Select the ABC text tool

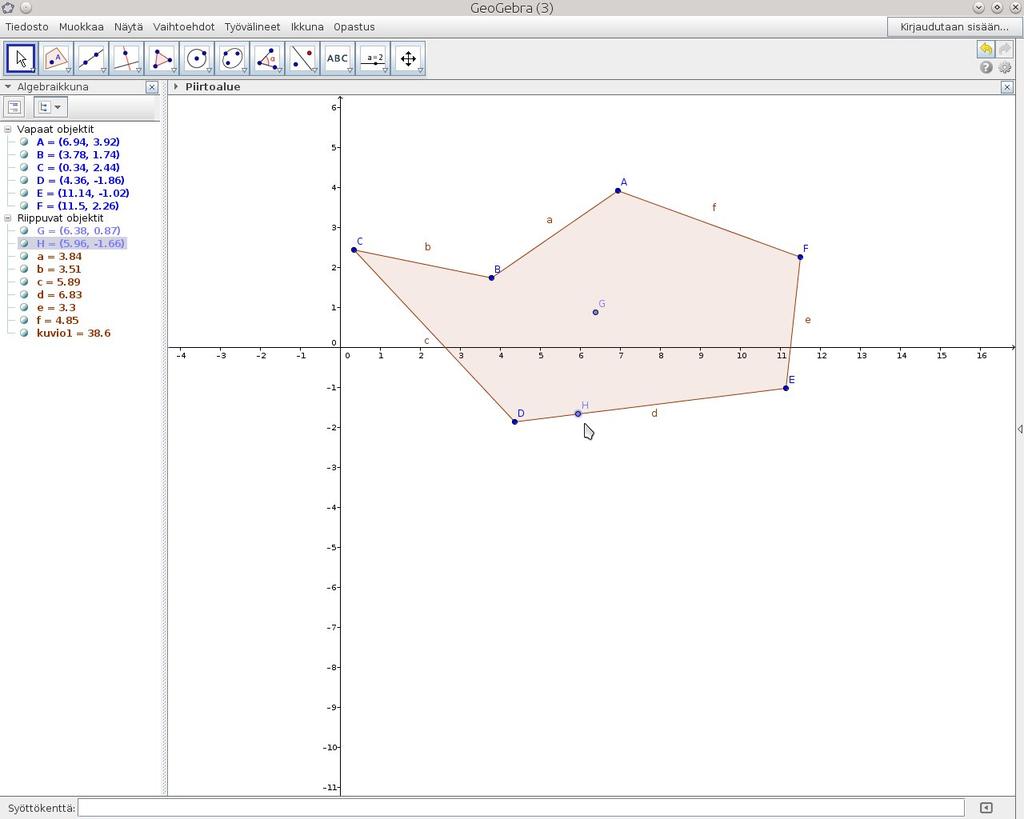click(338, 59)
